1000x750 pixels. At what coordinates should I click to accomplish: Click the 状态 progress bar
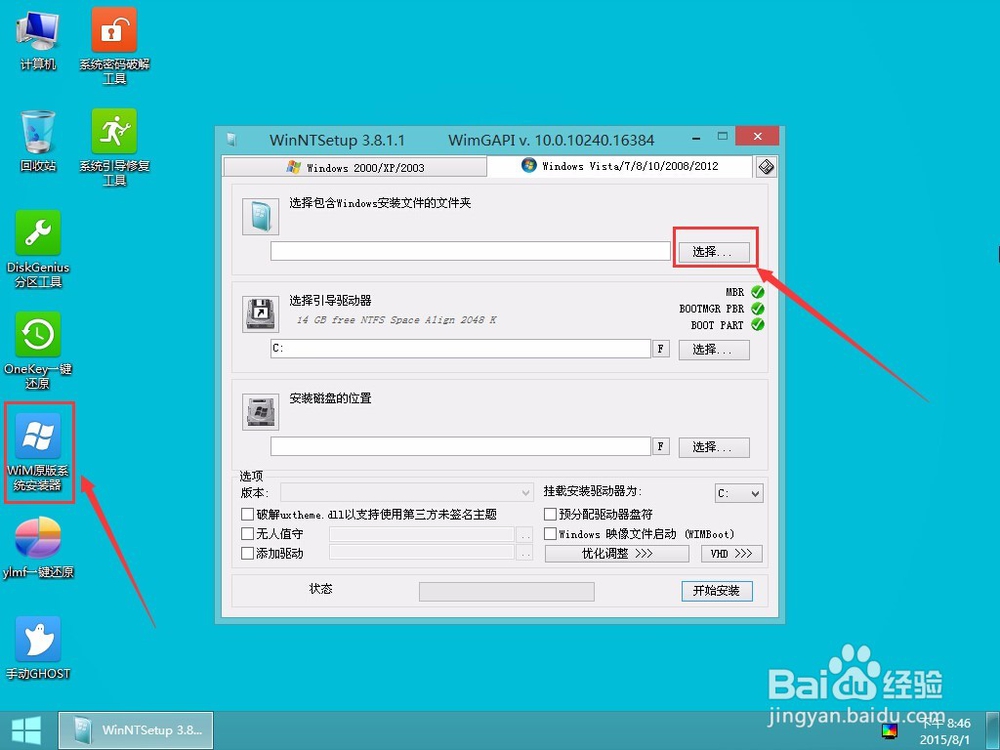(x=506, y=591)
